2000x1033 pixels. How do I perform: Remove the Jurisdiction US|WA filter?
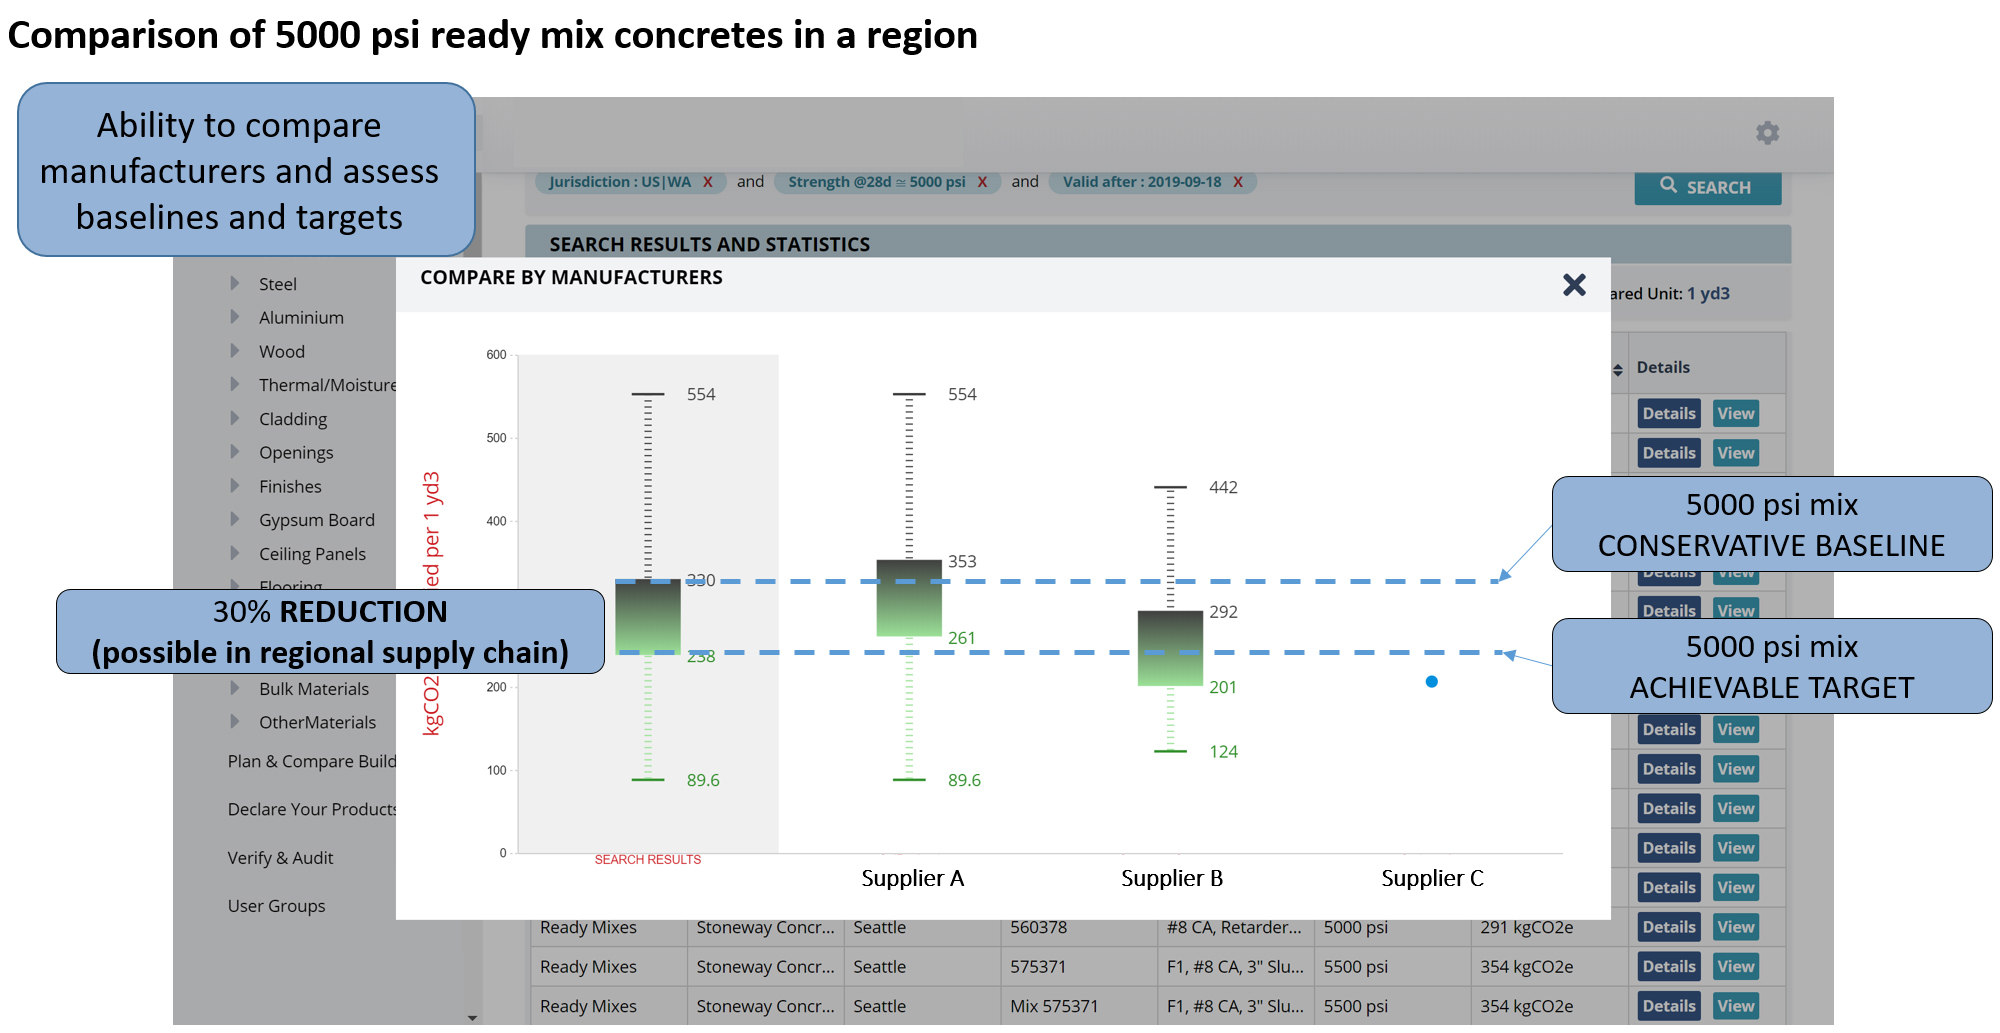coord(707,182)
